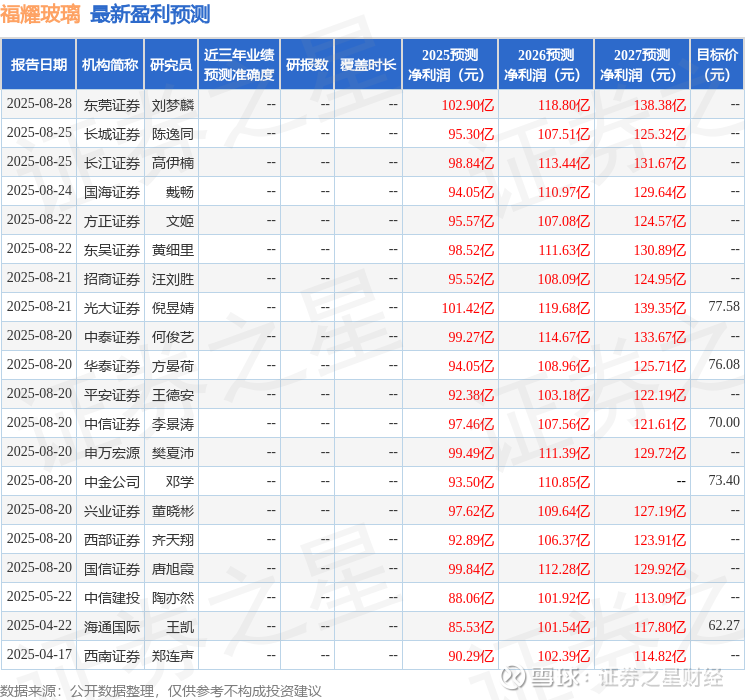745x700 pixels.
Task: Click the 申万宏源 institution cell
Action: [112, 453]
